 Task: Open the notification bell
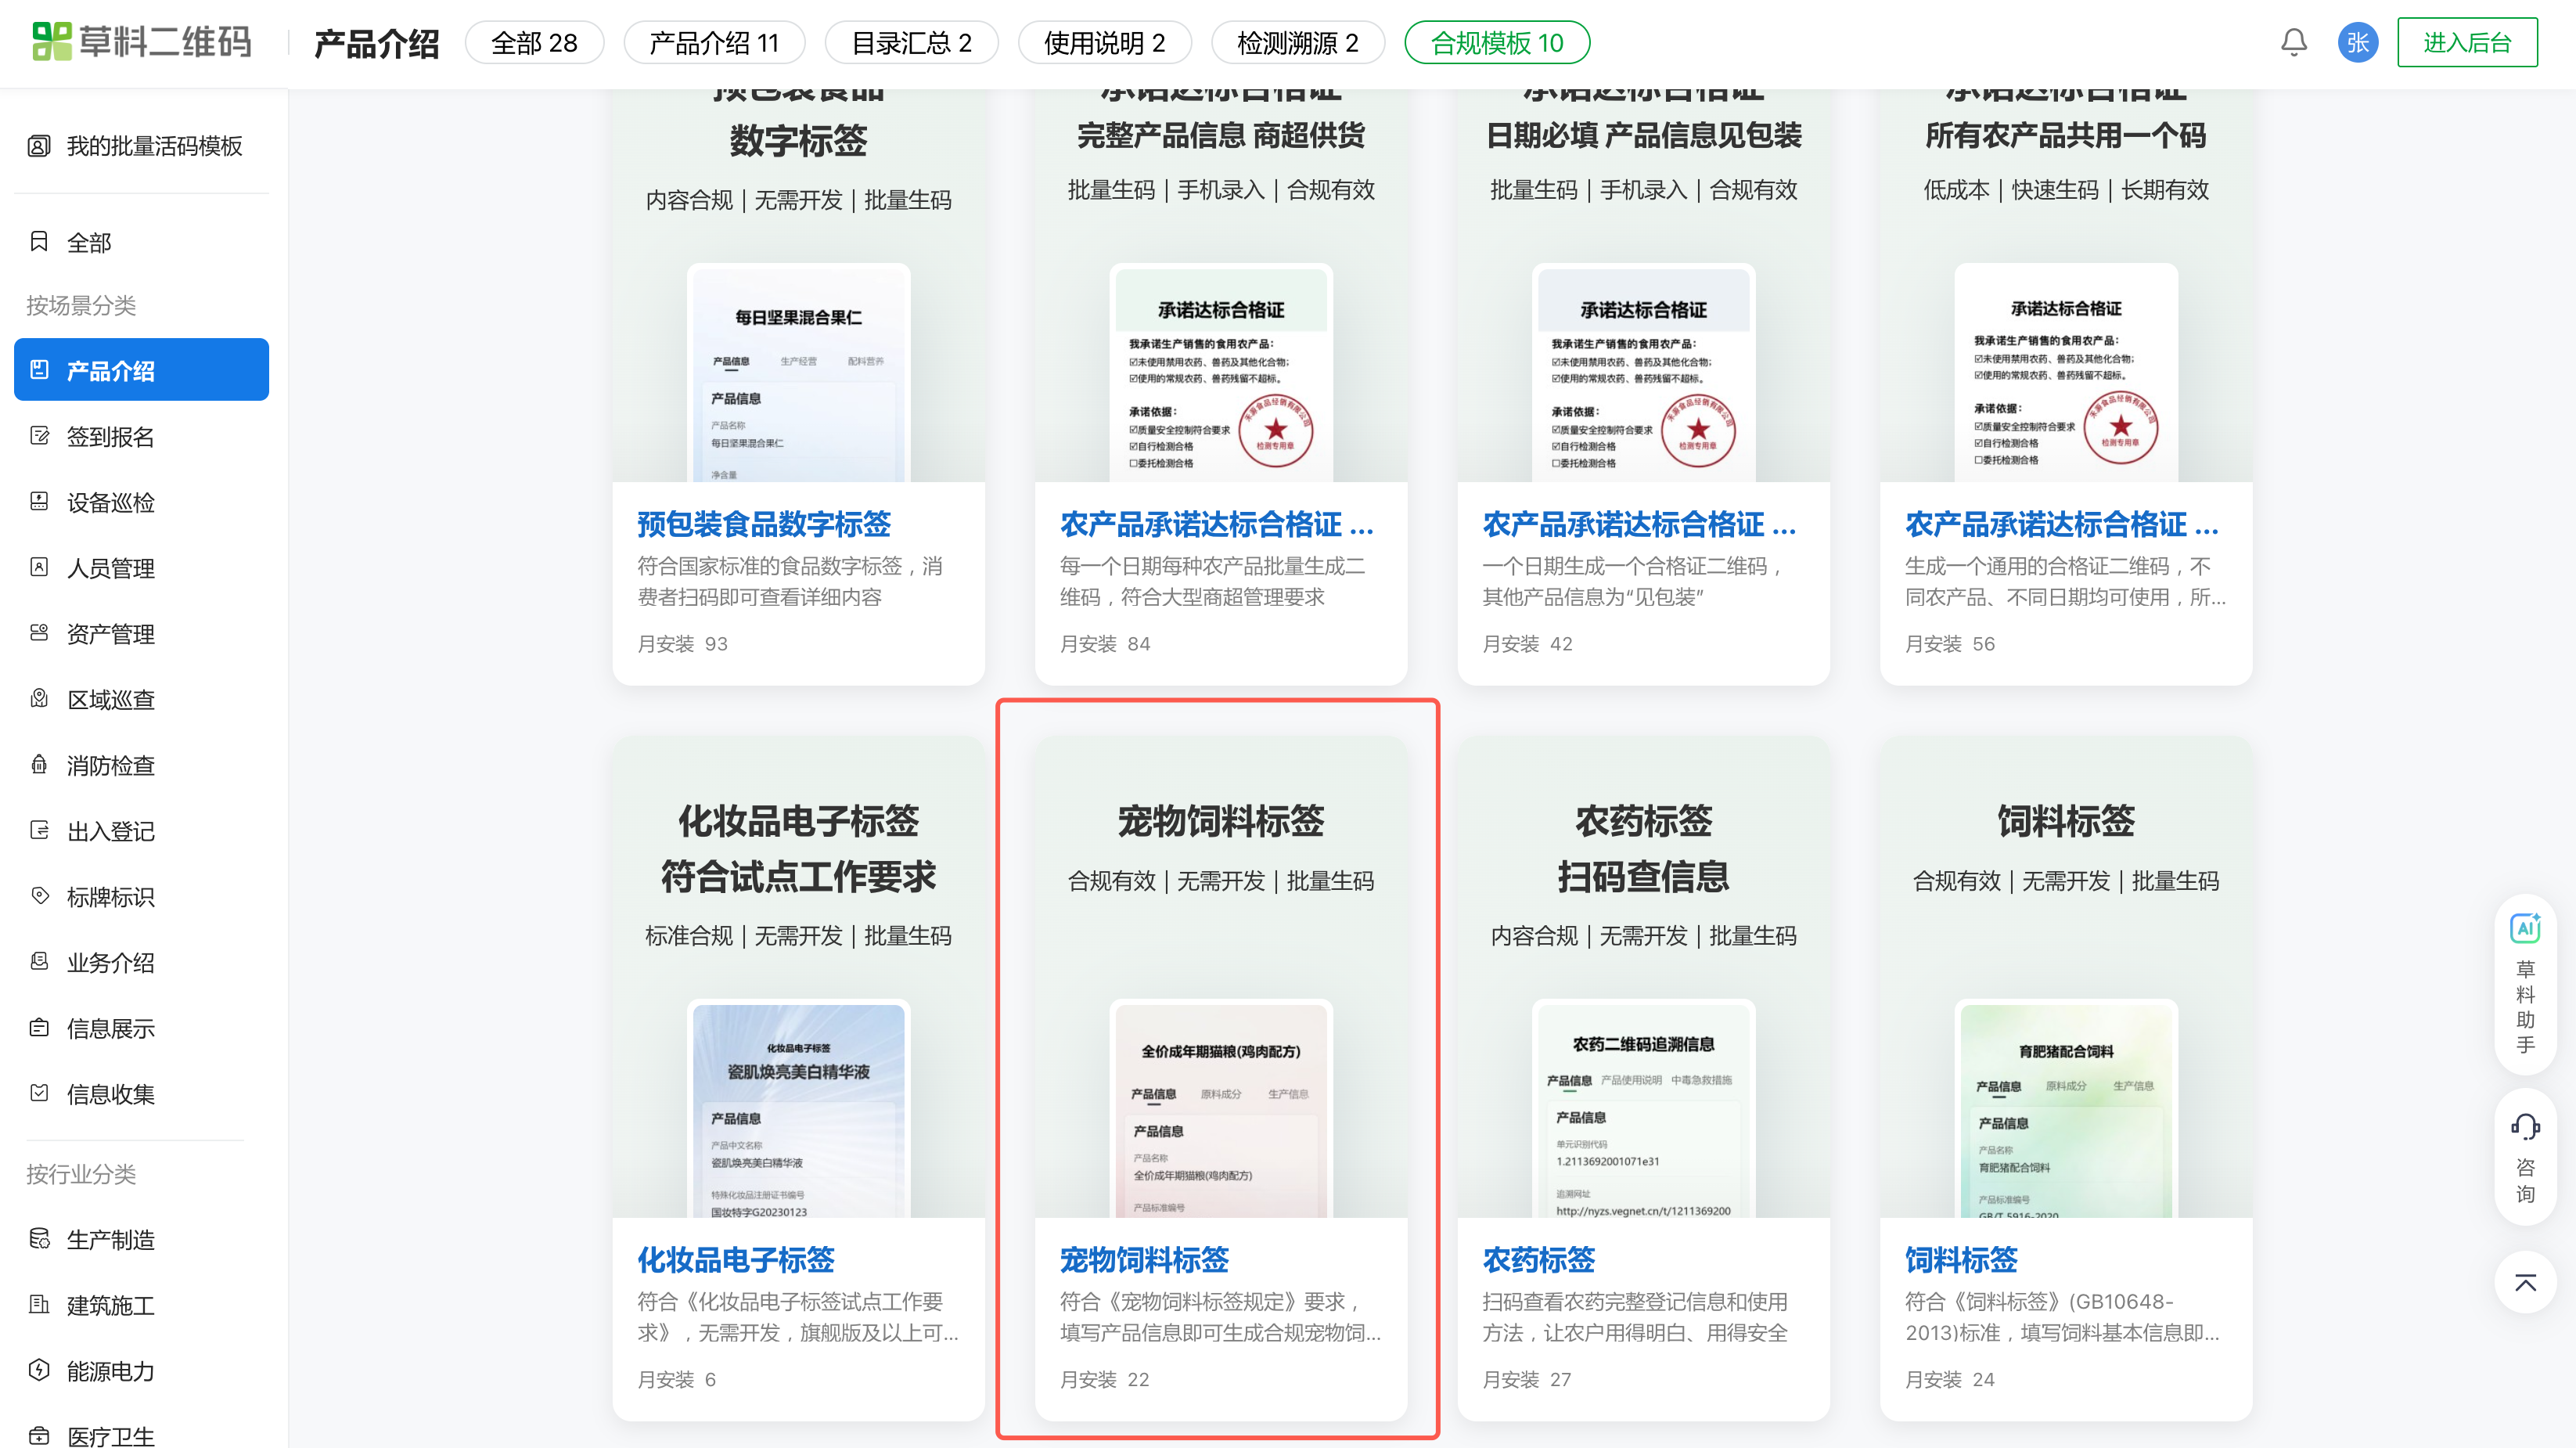2294,42
